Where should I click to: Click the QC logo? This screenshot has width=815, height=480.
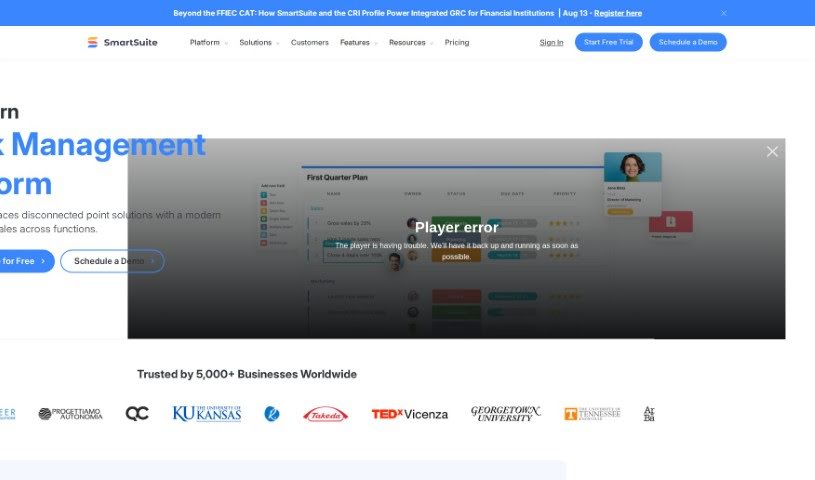[x=137, y=413]
